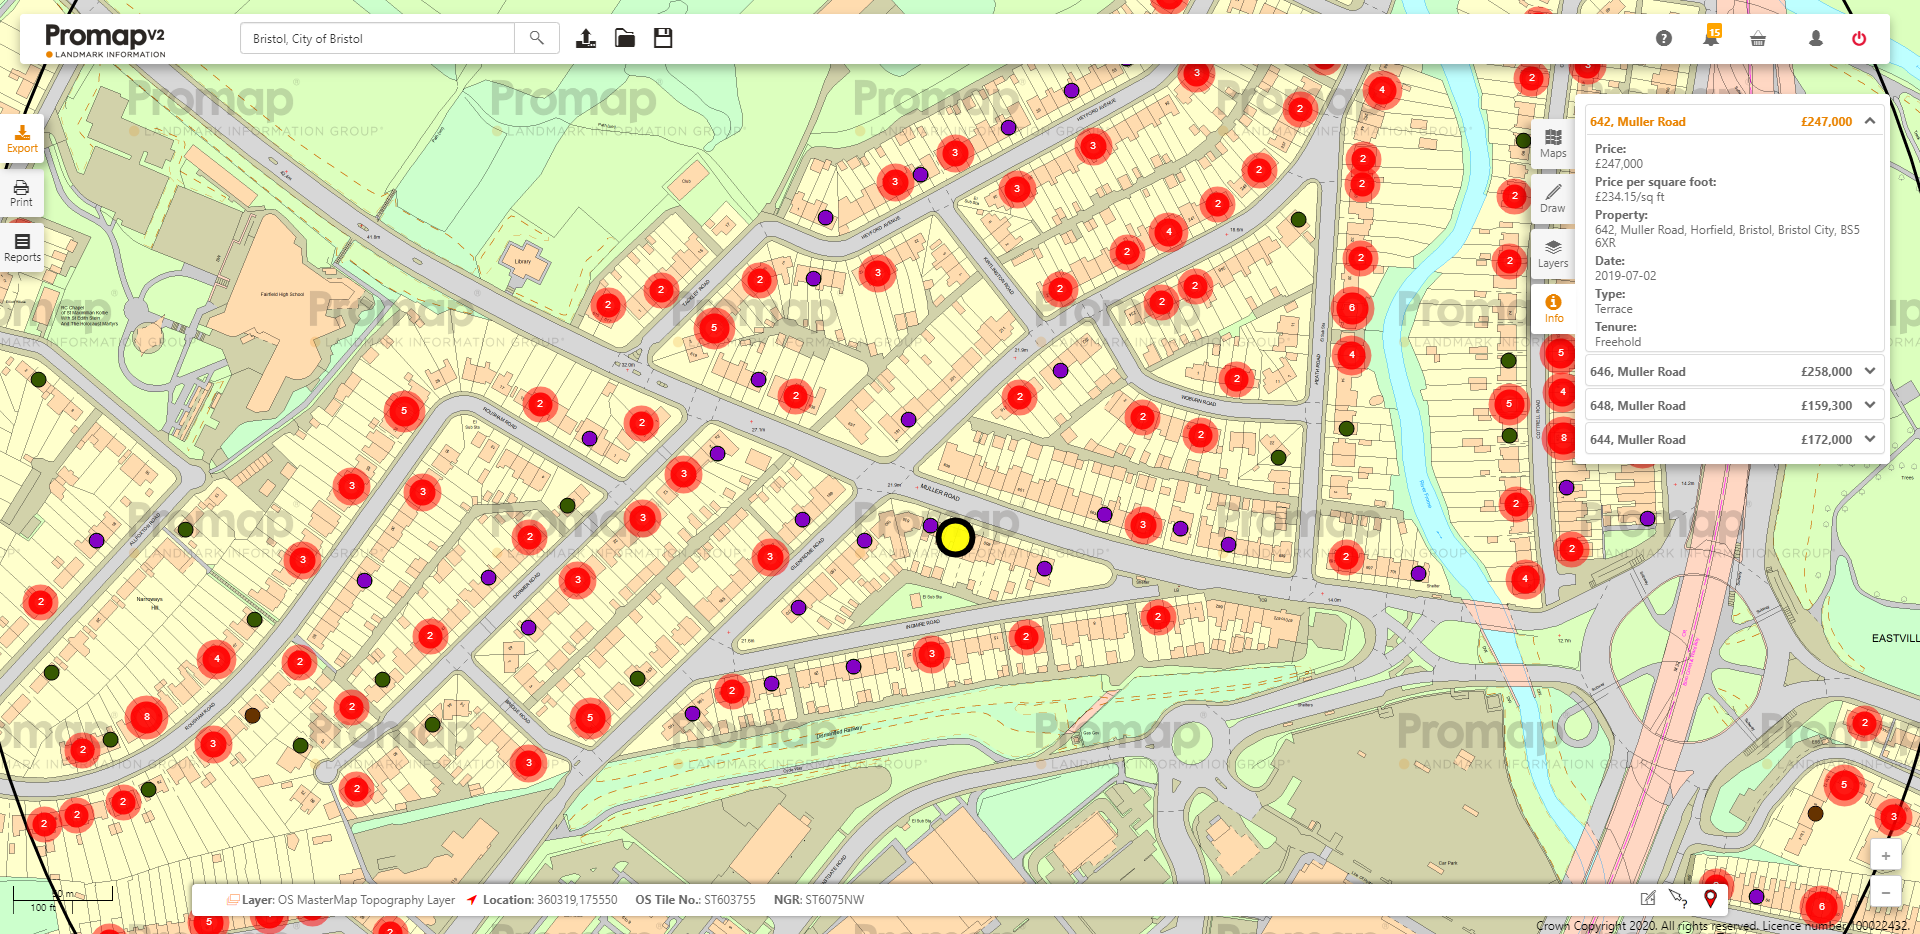This screenshot has width=1920, height=934.
Task: Click the £258,000 price for 646 Muller Road
Action: tap(1826, 372)
